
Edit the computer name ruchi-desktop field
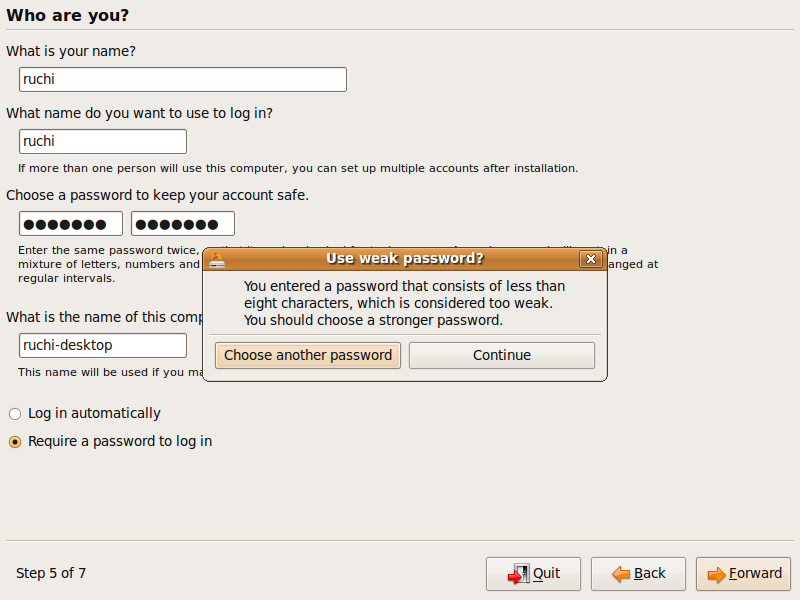pos(103,346)
